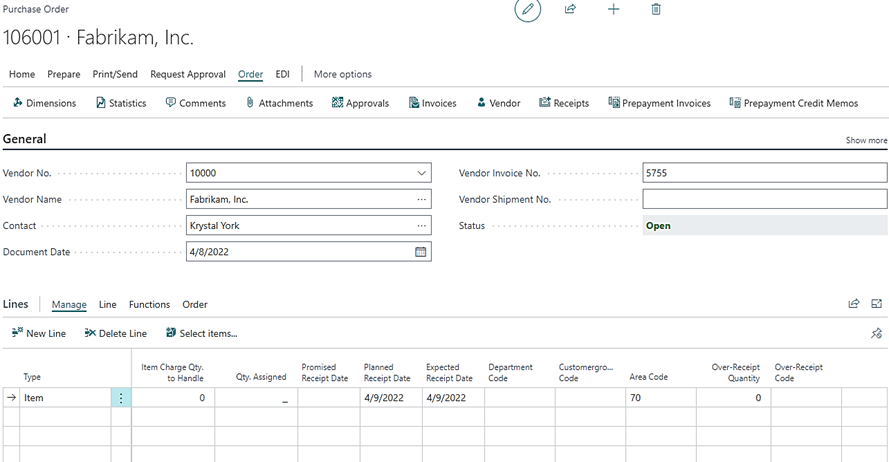The height and width of the screenshot is (462, 889).
Task: Open Prepayment Credit Memos
Action: tap(793, 103)
